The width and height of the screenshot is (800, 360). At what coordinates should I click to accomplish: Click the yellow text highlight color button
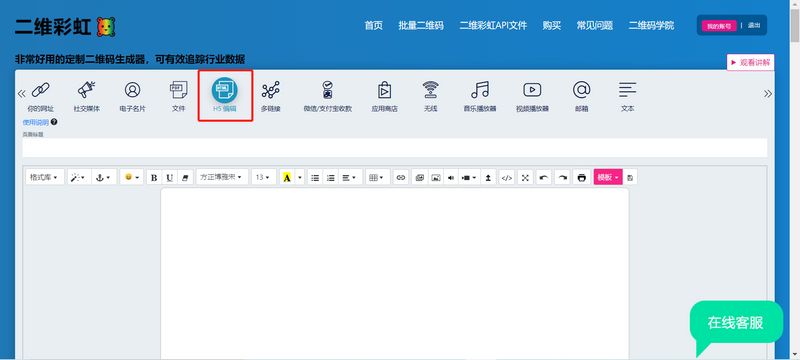tap(287, 177)
